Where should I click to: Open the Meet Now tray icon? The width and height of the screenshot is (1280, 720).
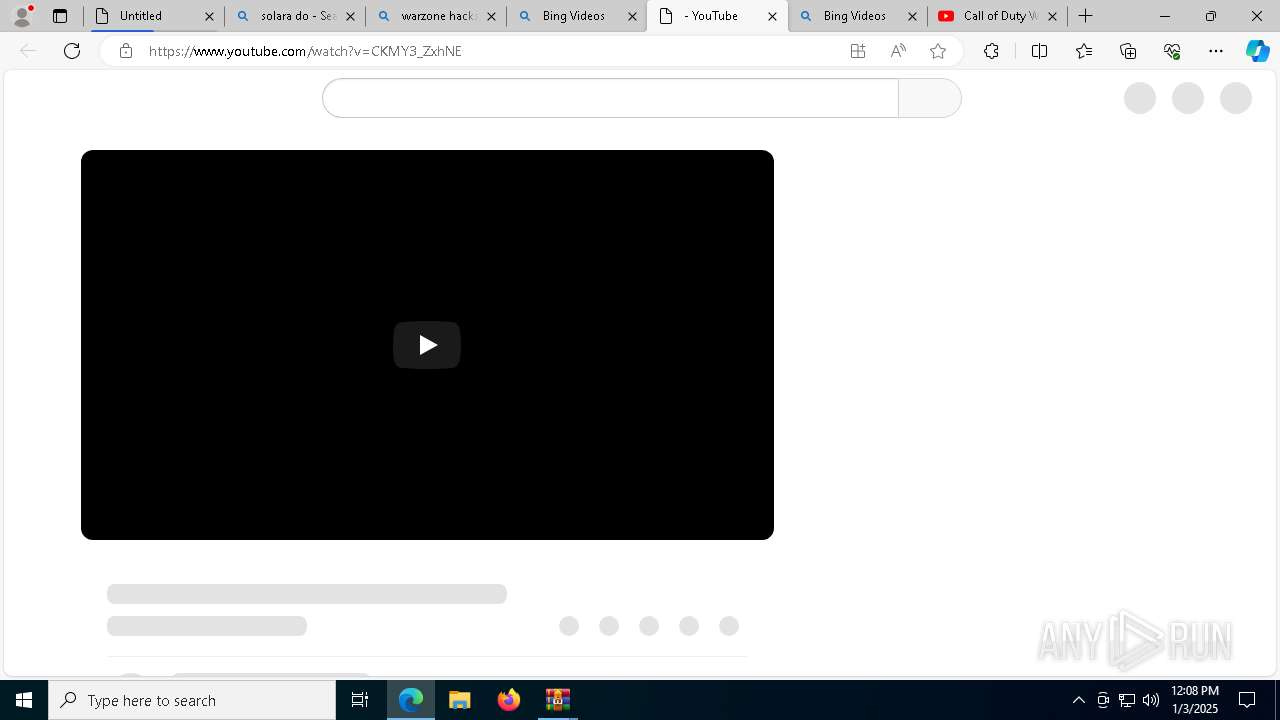pyautogui.click(x=1103, y=700)
